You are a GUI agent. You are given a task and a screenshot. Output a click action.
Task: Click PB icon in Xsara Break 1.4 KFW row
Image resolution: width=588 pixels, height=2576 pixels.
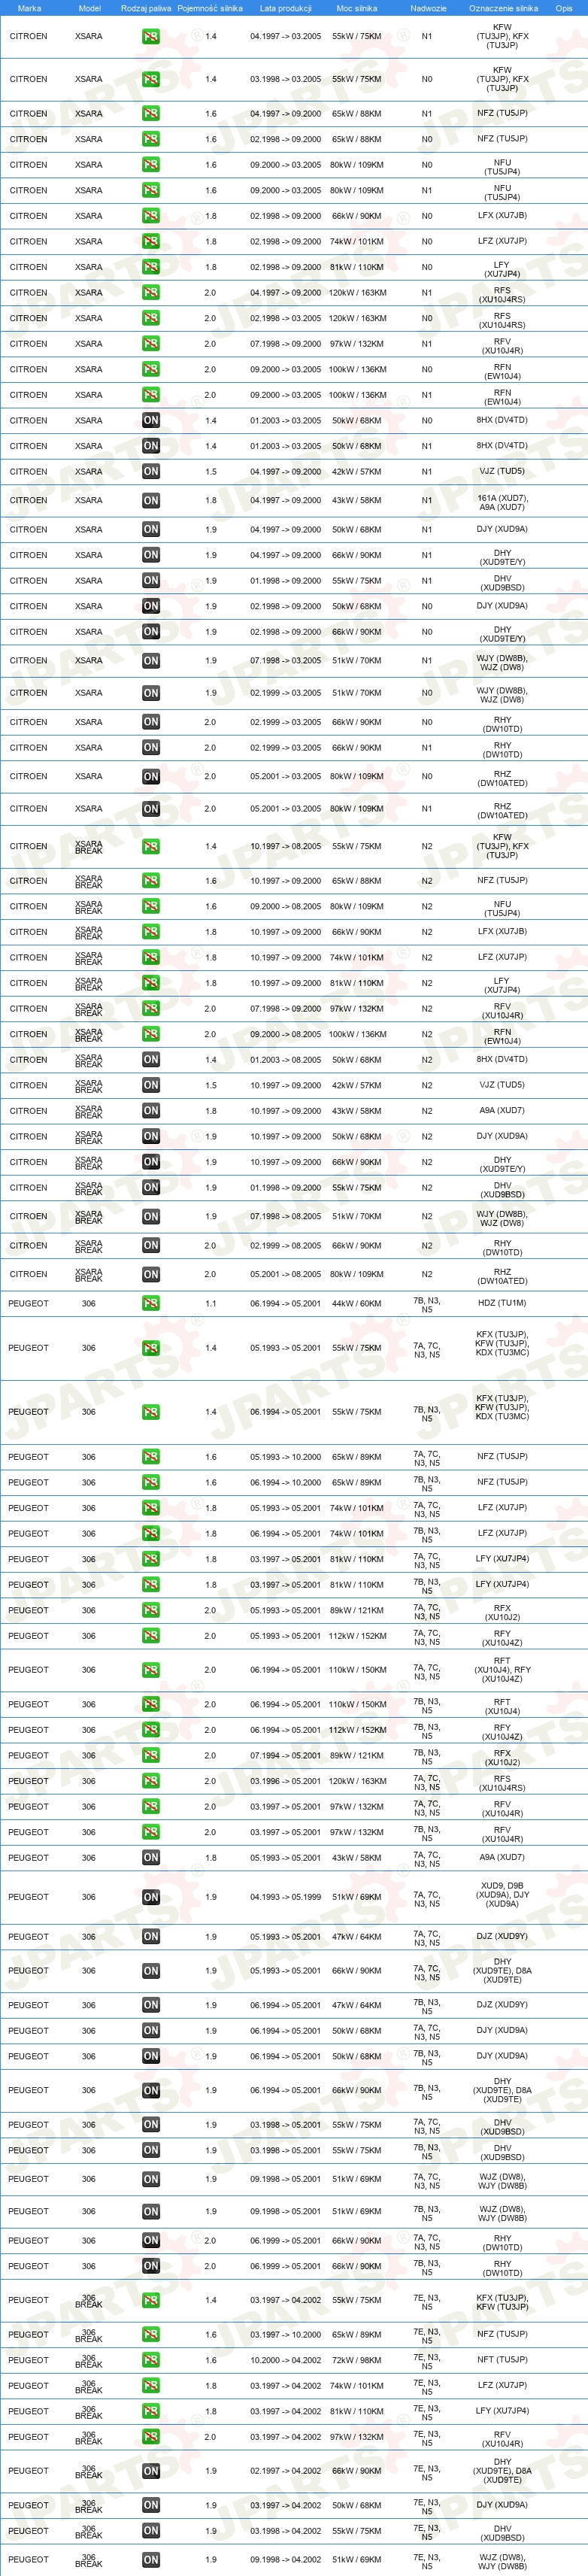tap(151, 847)
